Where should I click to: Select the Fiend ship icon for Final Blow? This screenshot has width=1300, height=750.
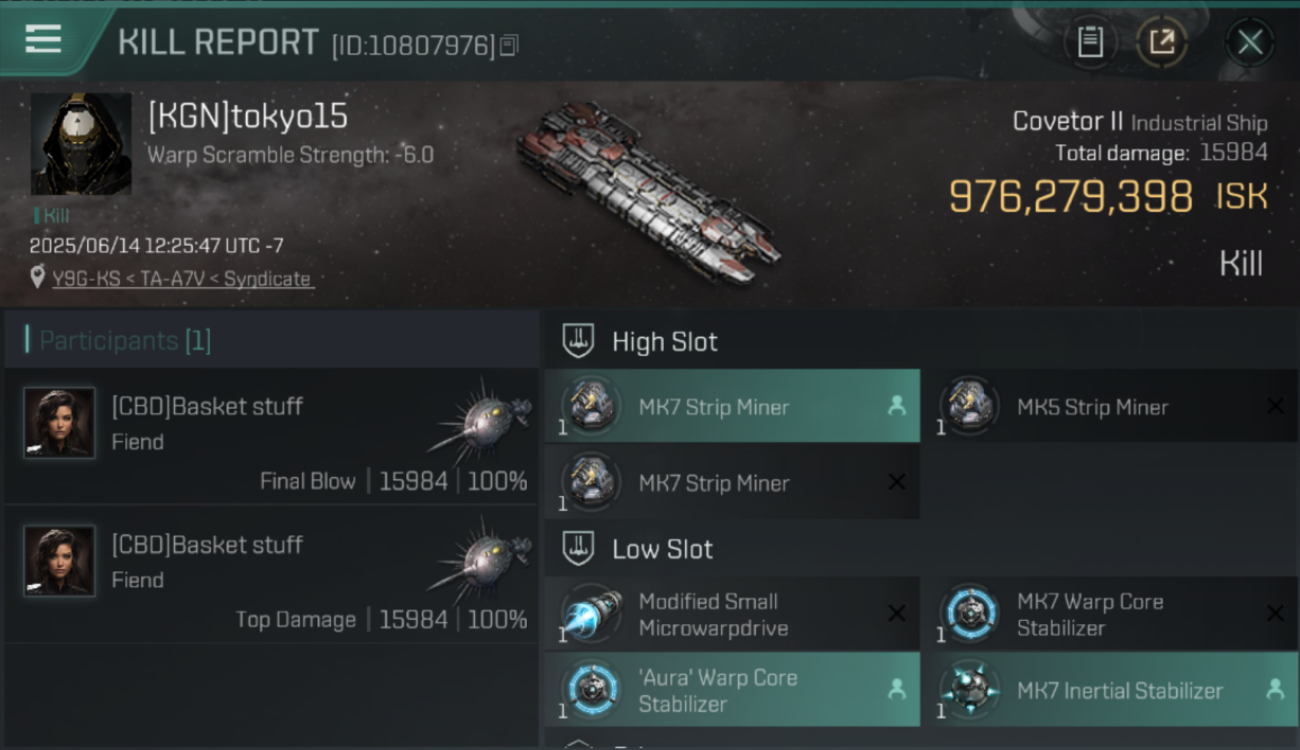point(483,419)
